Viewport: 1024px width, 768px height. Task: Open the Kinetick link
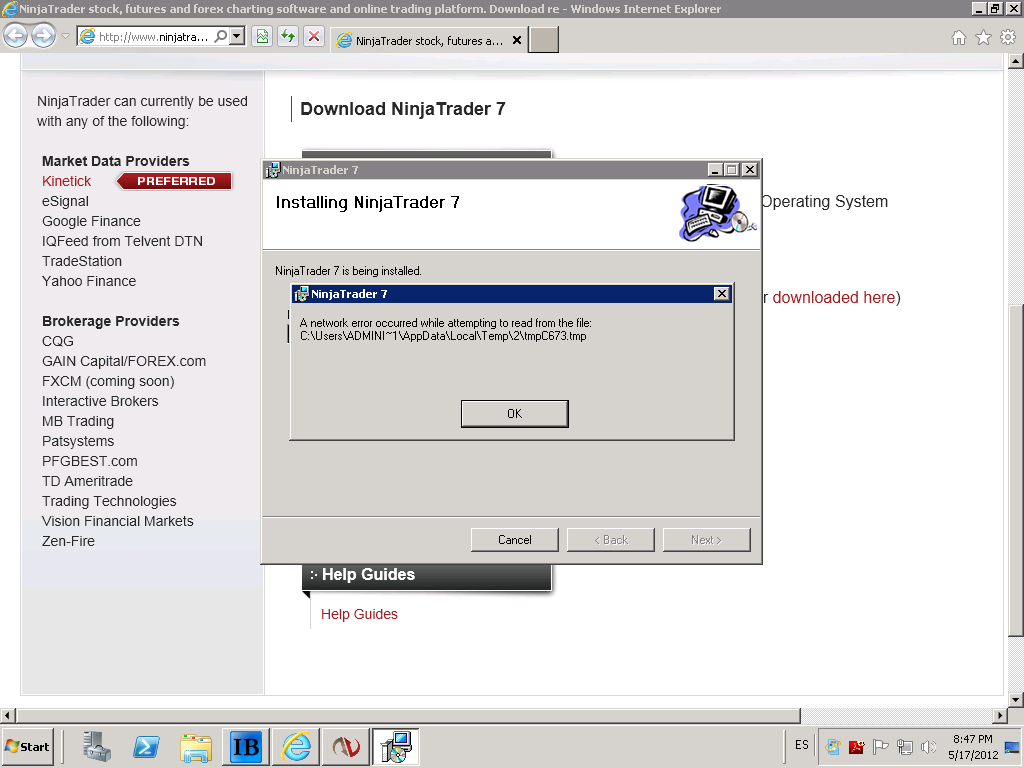[x=67, y=182]
